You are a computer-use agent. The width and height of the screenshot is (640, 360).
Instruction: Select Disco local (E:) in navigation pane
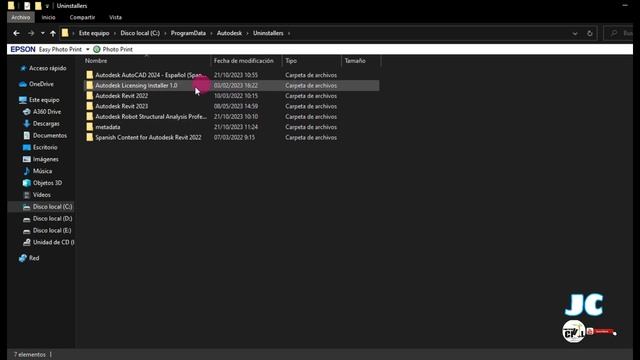point(52,230)
